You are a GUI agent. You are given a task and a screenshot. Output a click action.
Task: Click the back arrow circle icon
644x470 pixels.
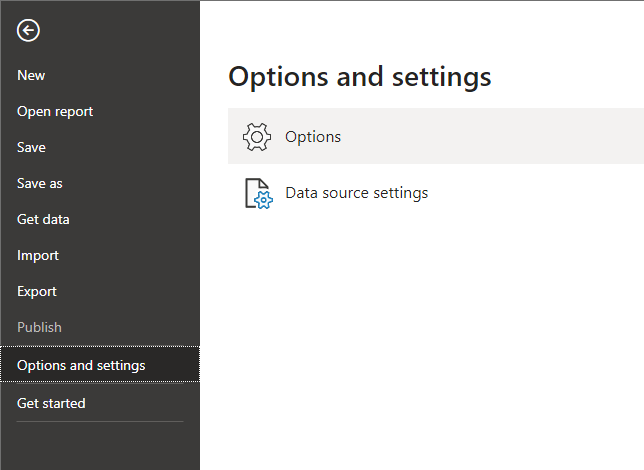tap(28, 30)
